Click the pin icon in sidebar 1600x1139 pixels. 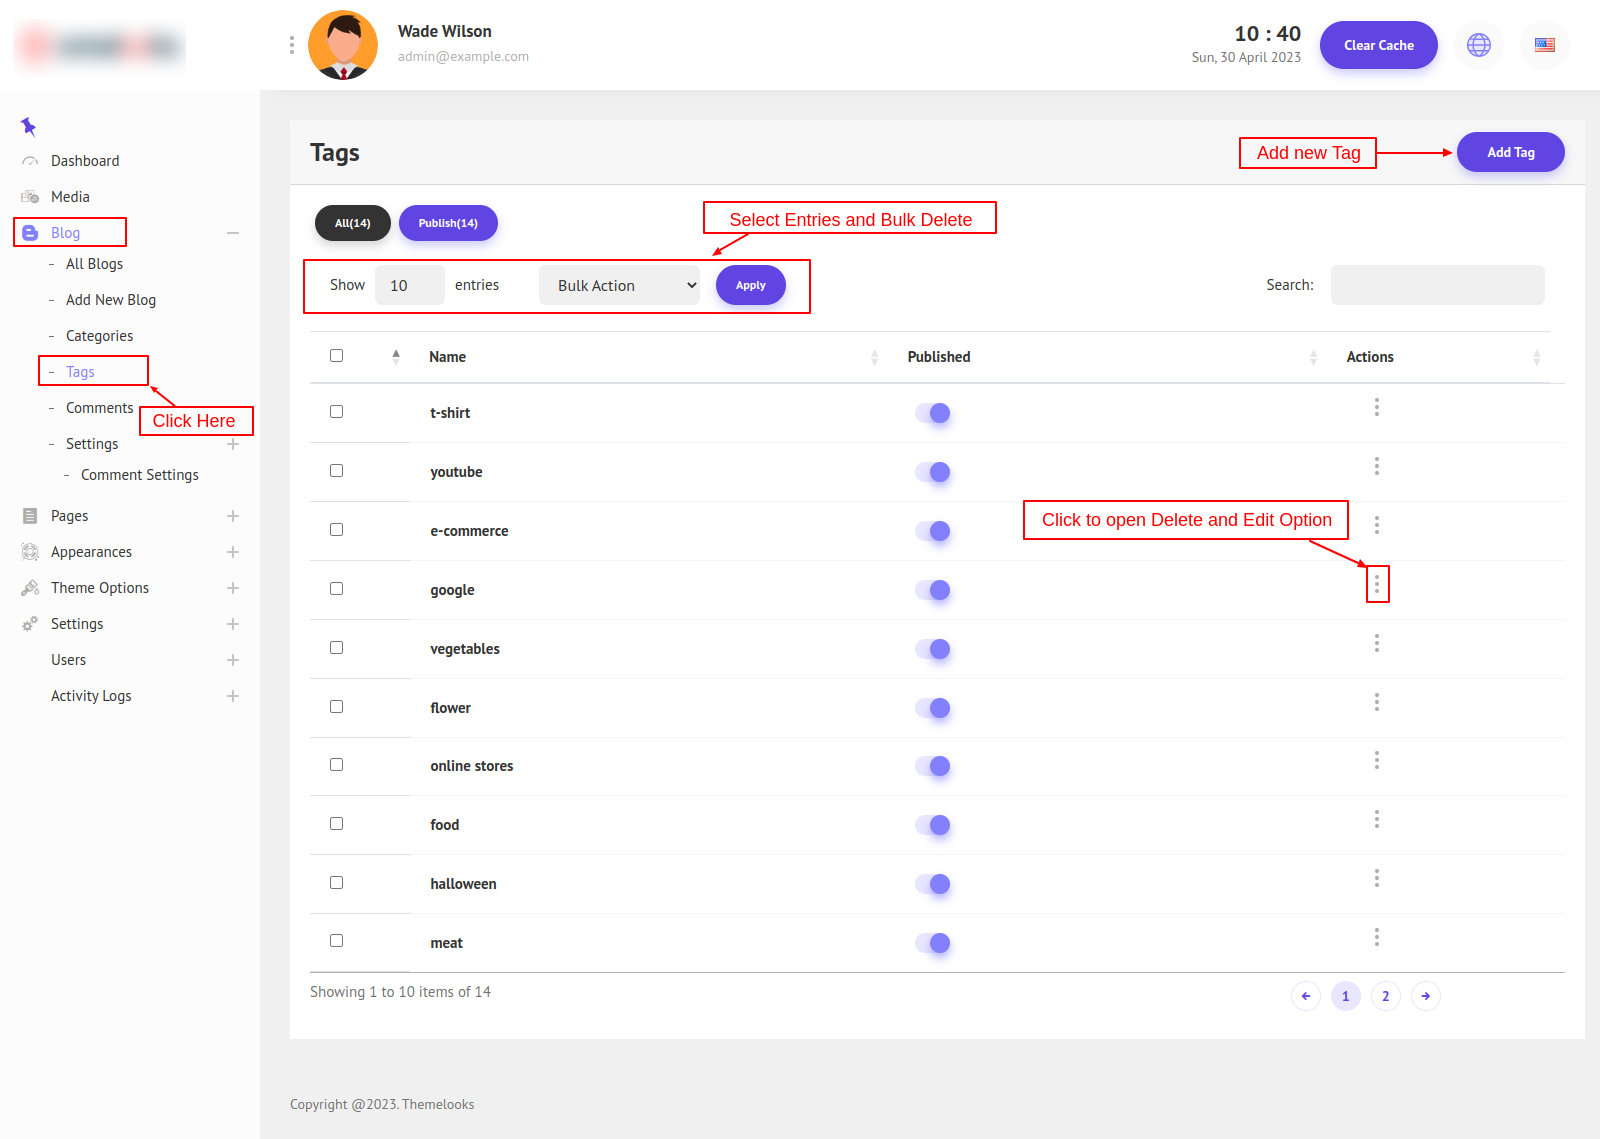coord(28,126)
